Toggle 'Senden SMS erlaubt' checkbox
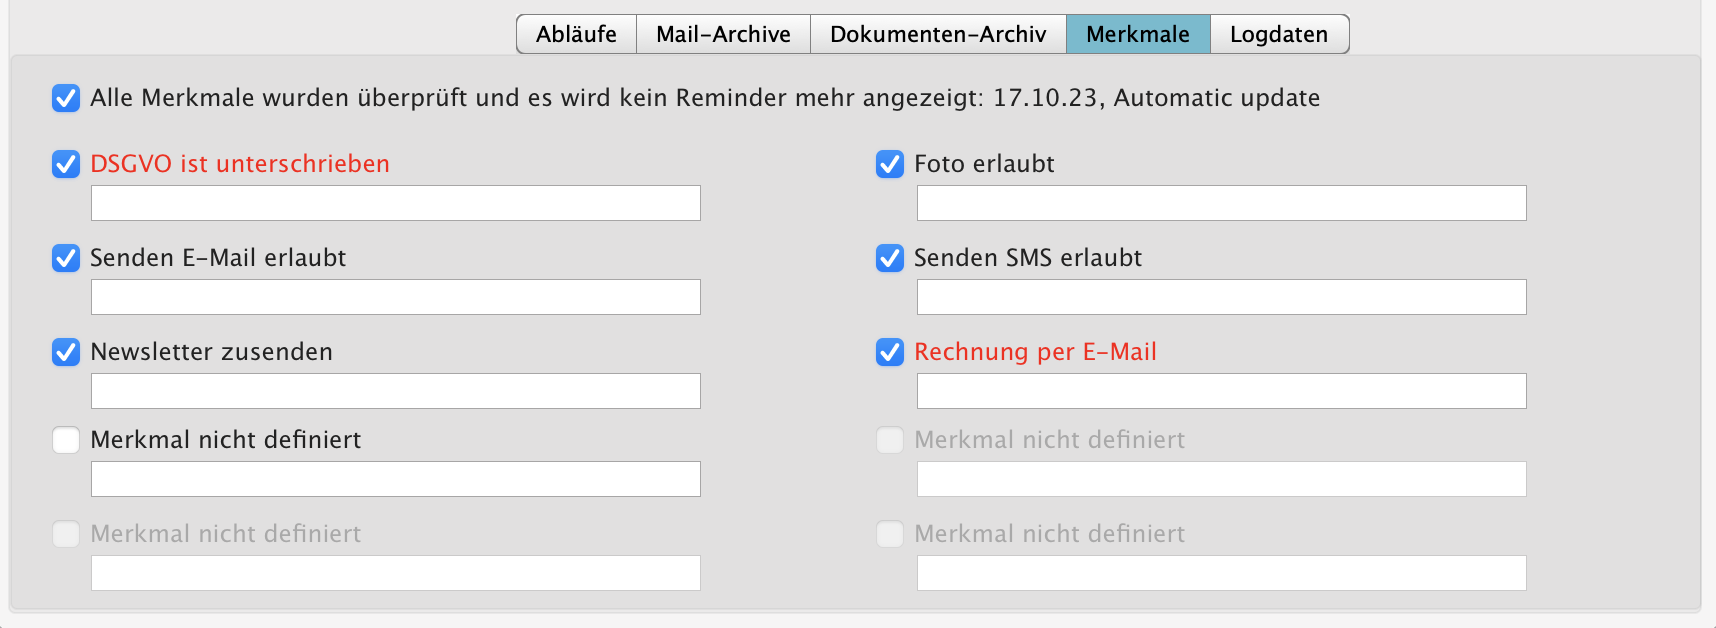Screen dimensions: 1716x628 890,258
